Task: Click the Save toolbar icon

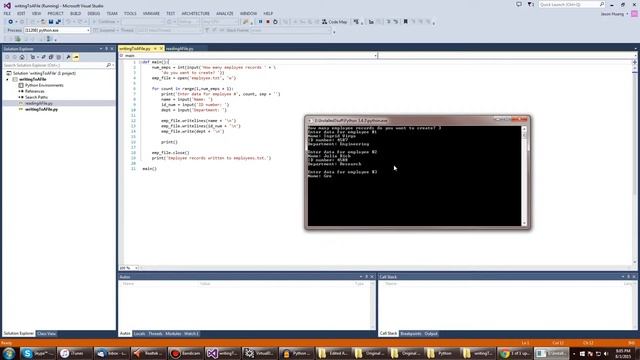Action: tap(51, 22)
